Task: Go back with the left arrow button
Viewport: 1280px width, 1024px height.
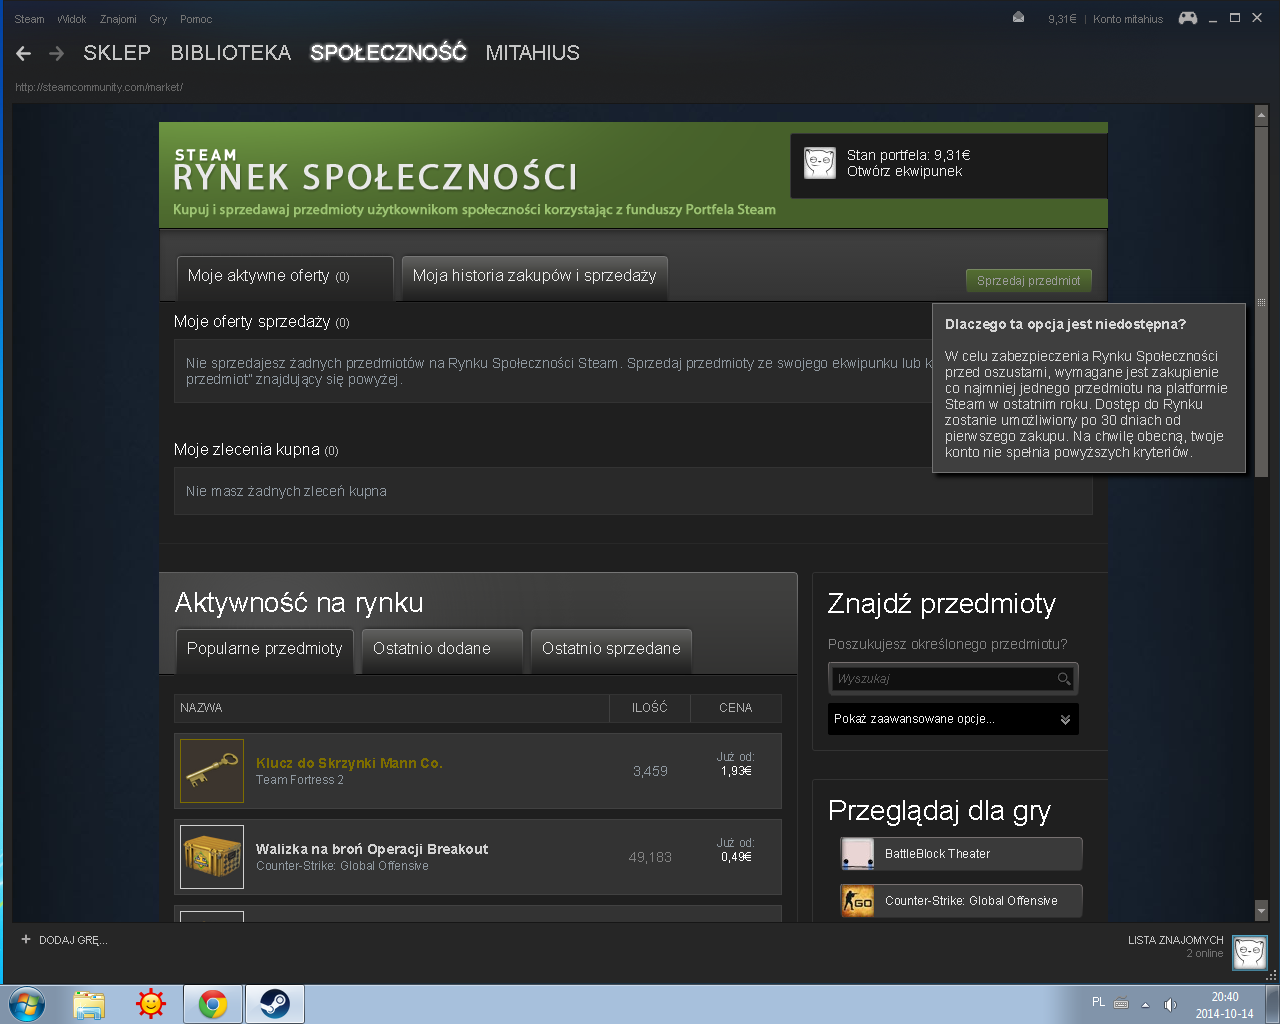Action: click(24, 53)
